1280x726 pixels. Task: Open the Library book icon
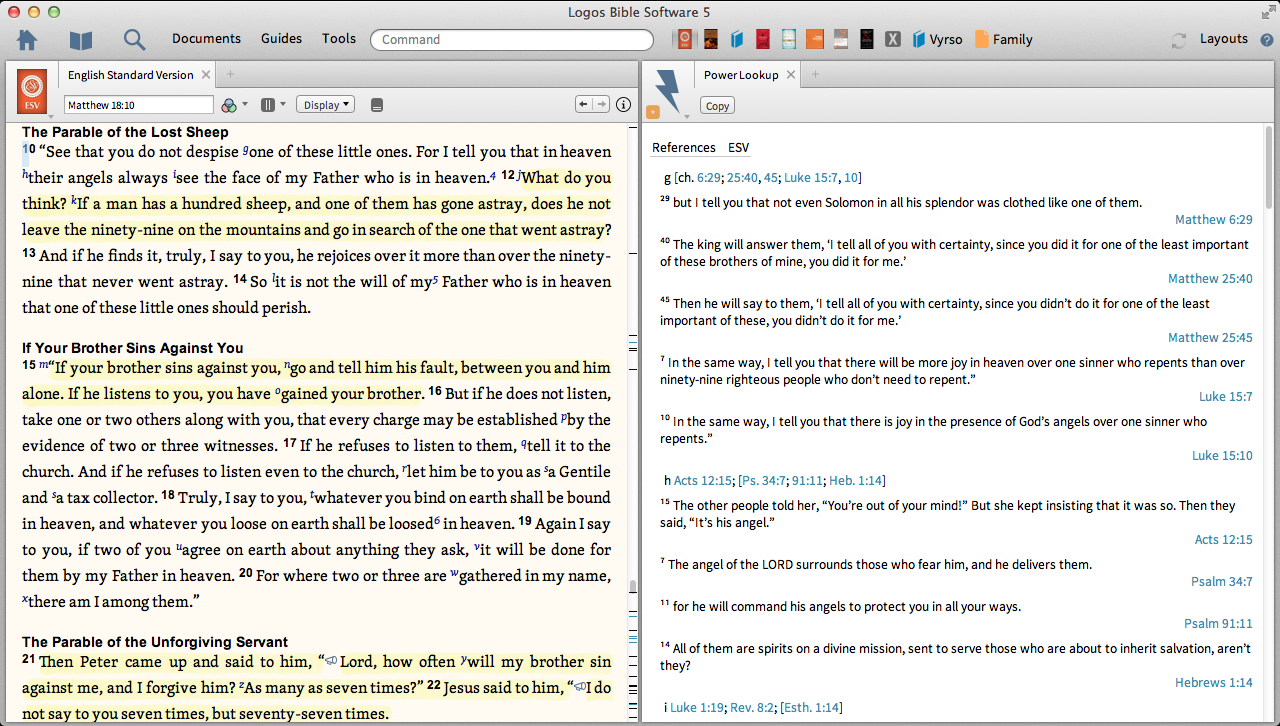pyautogui.click(x=80, y=40)
